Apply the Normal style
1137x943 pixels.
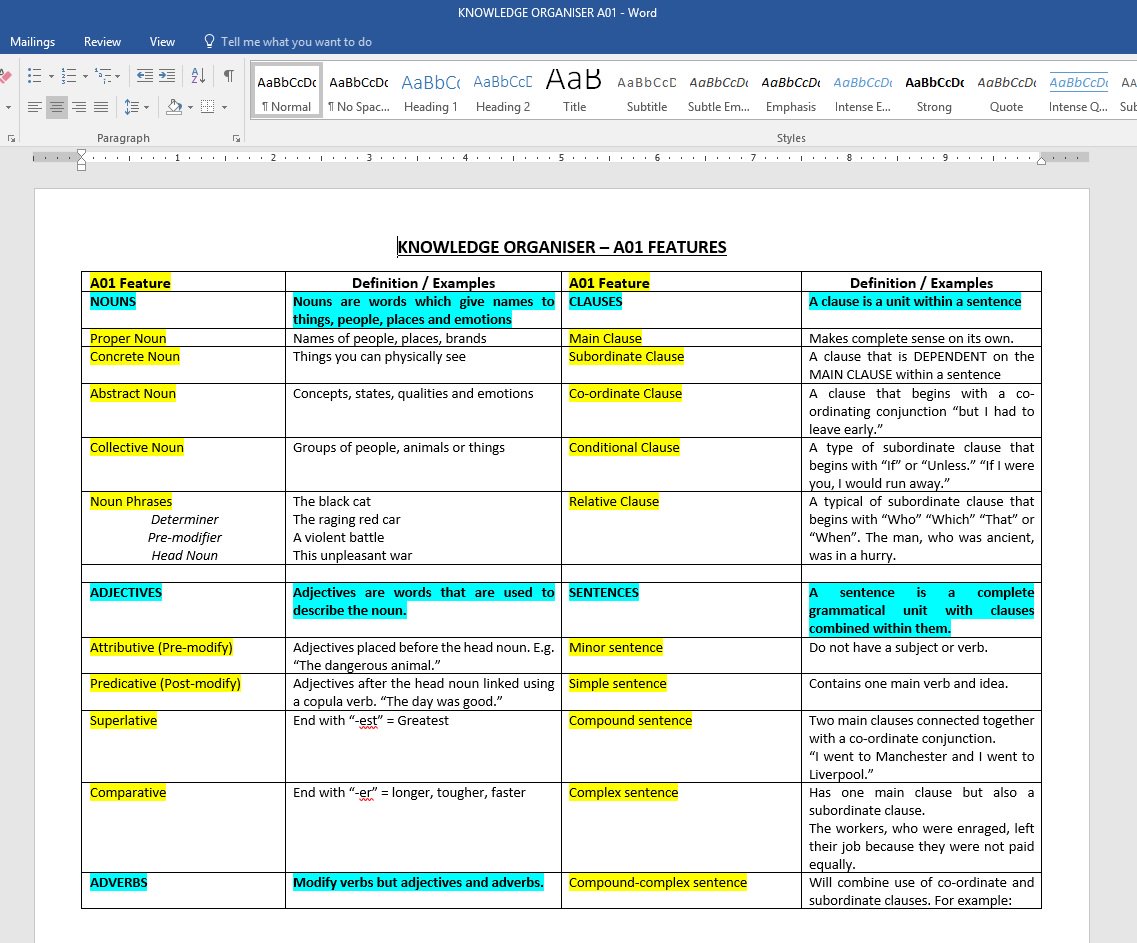[286, 90]
